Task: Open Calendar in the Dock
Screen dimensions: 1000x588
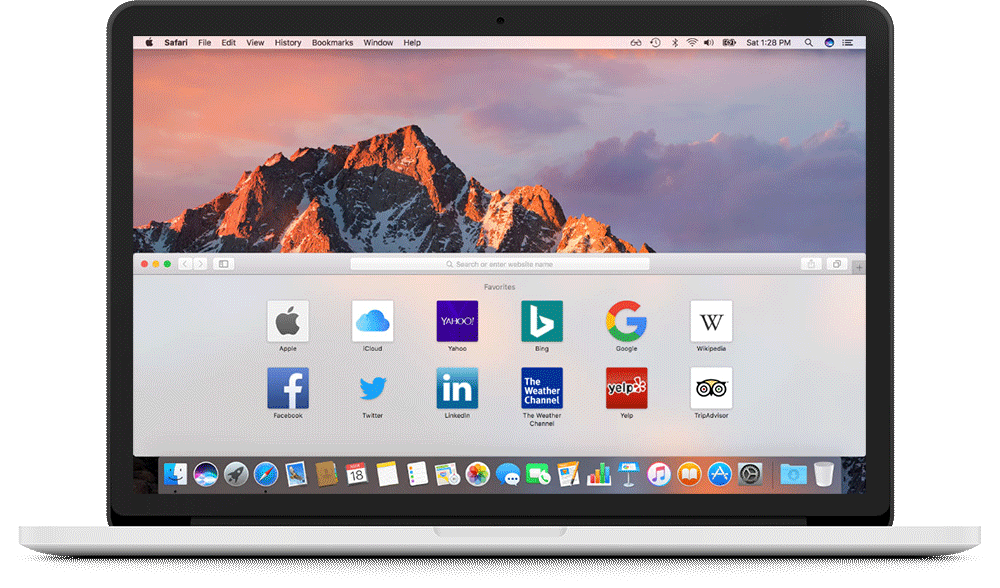Action: (357, 474)
